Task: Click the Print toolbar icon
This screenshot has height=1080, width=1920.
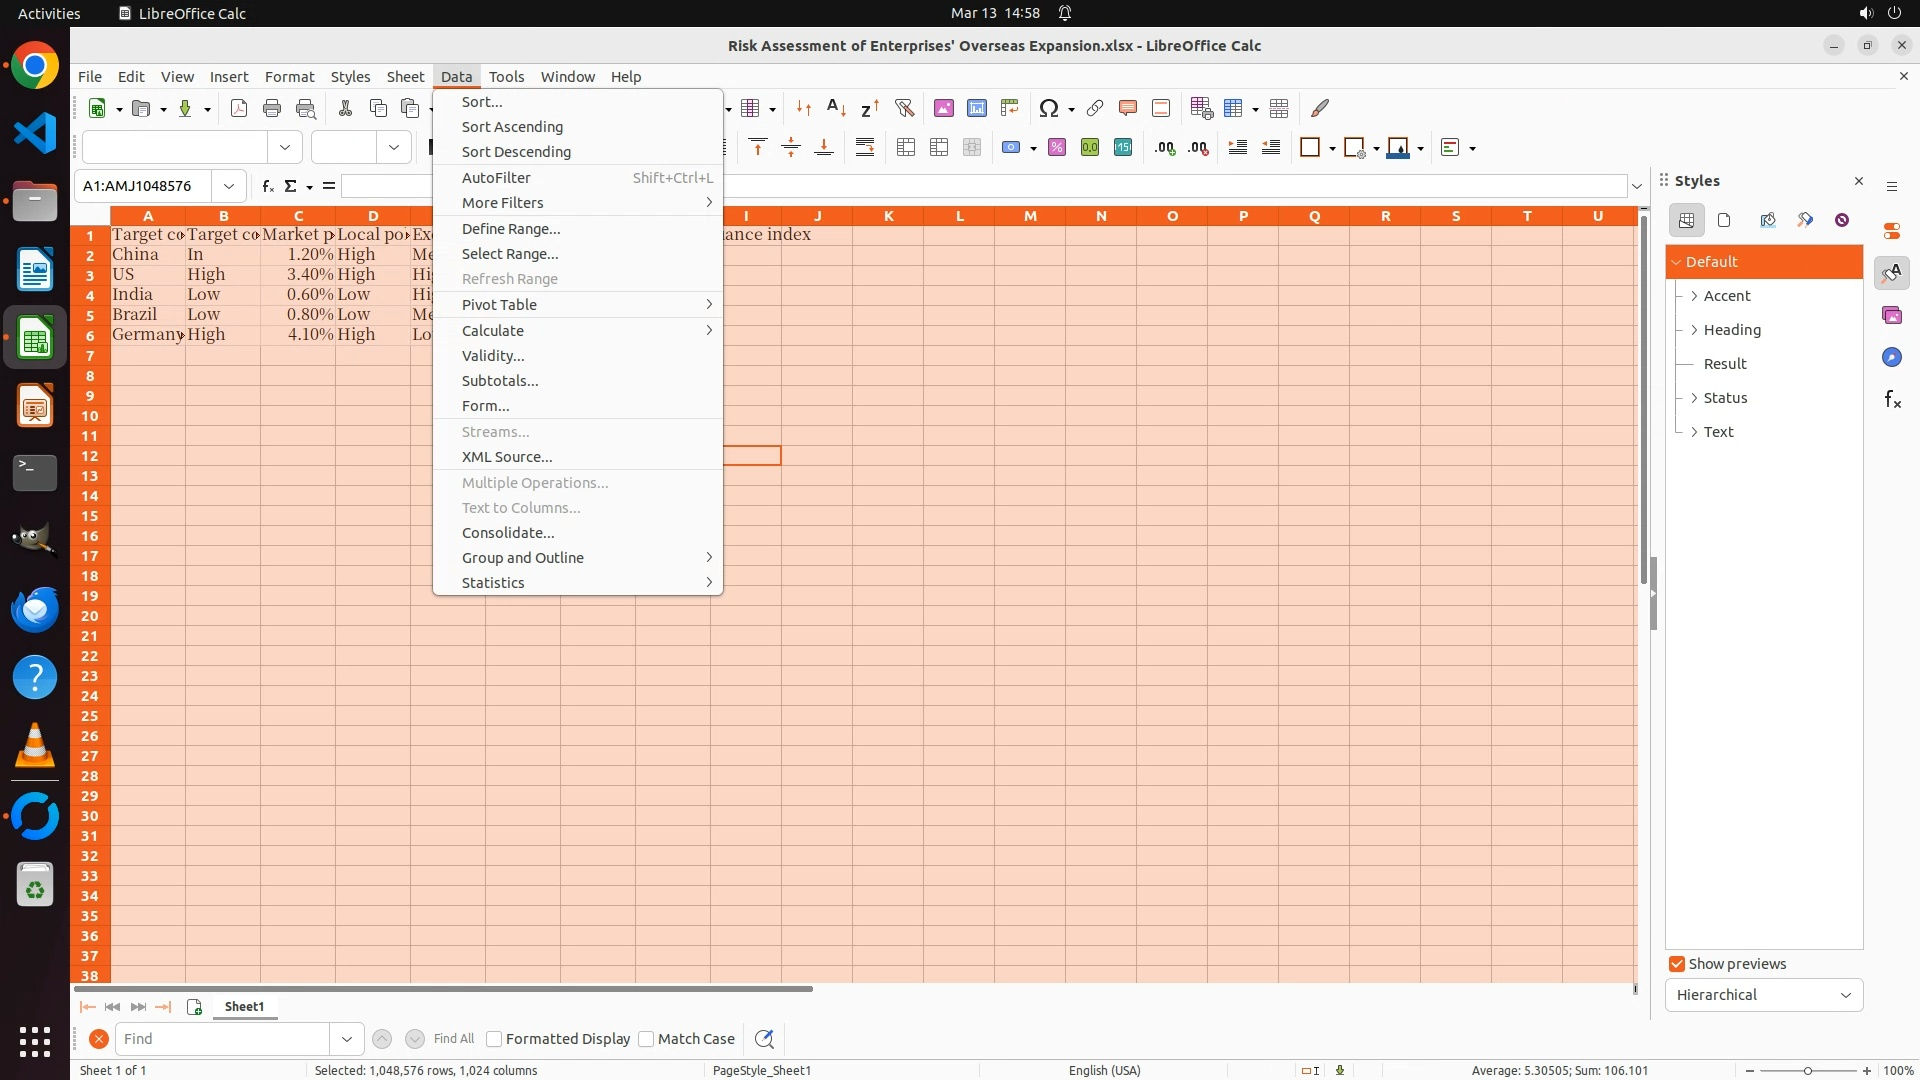Action: (x=272, y=108)
